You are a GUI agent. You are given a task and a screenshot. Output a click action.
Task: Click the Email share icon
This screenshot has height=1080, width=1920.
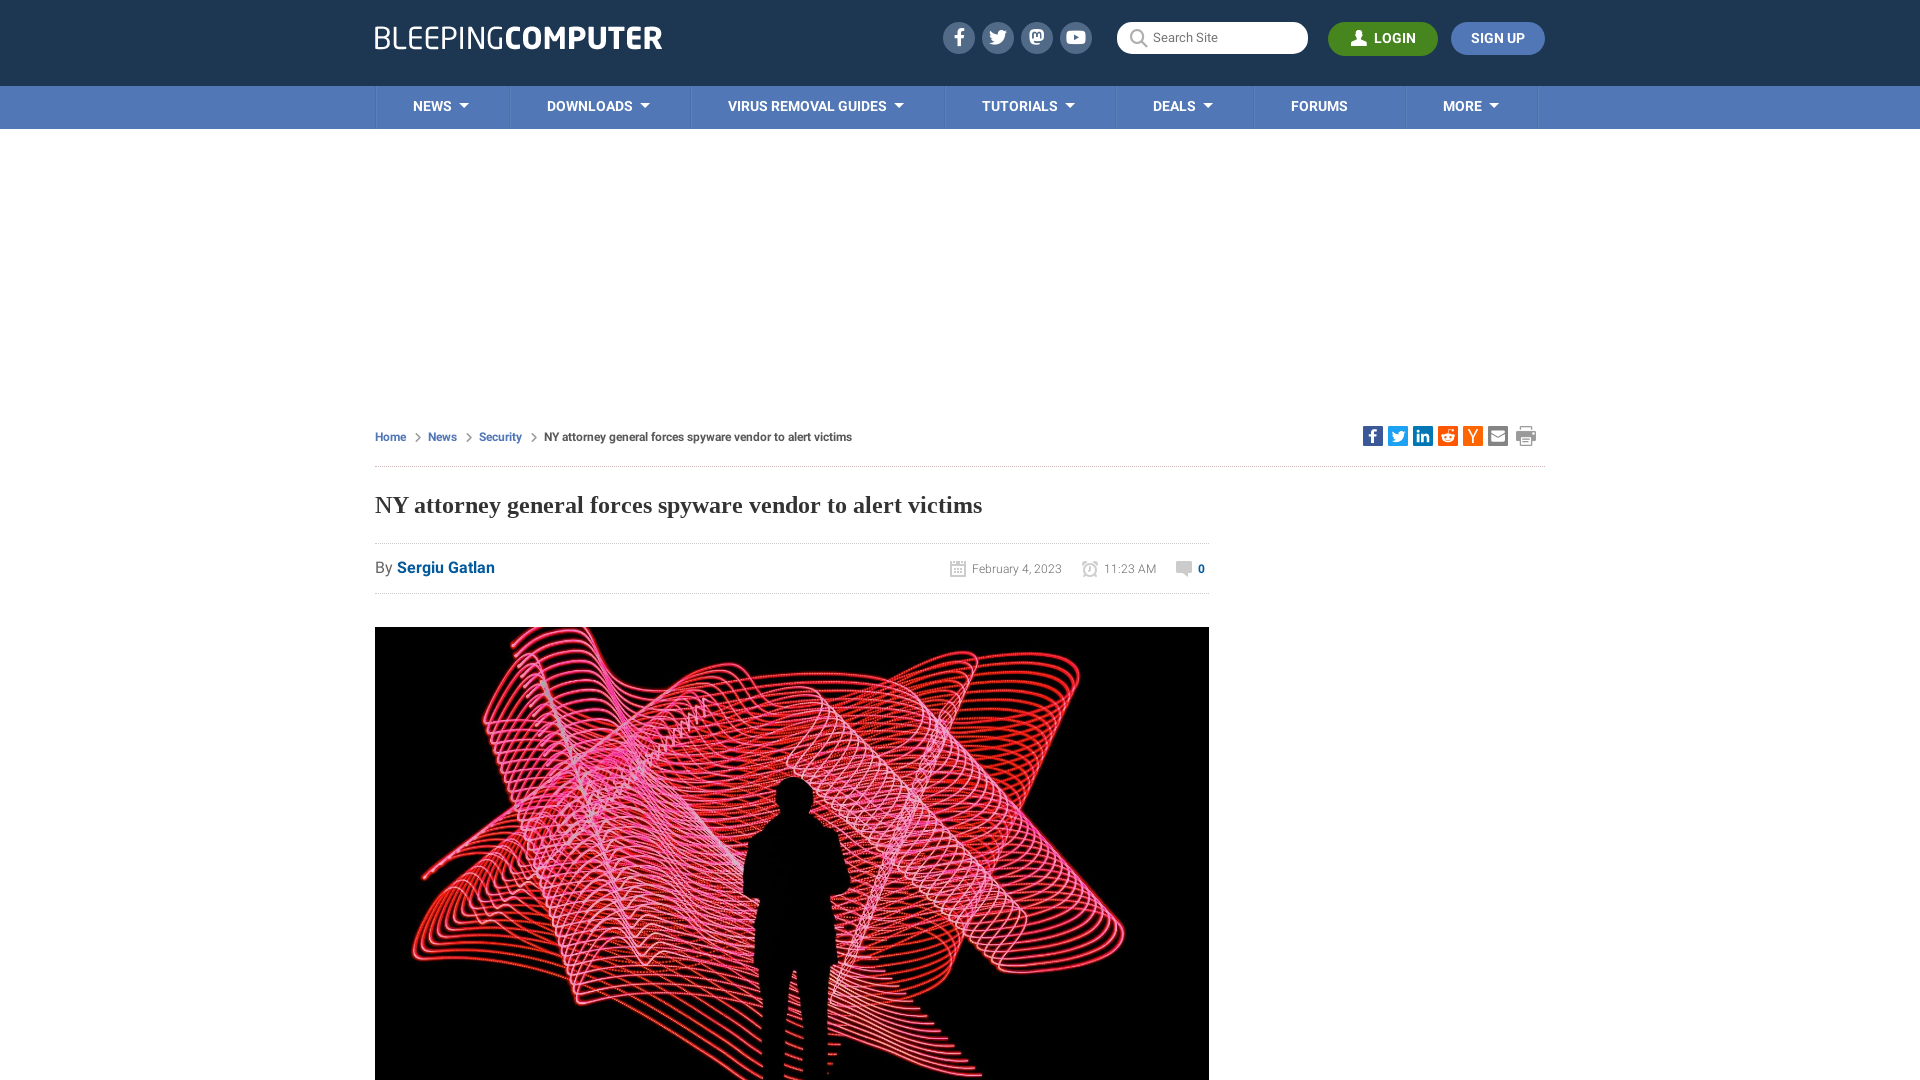(1497, 435)
